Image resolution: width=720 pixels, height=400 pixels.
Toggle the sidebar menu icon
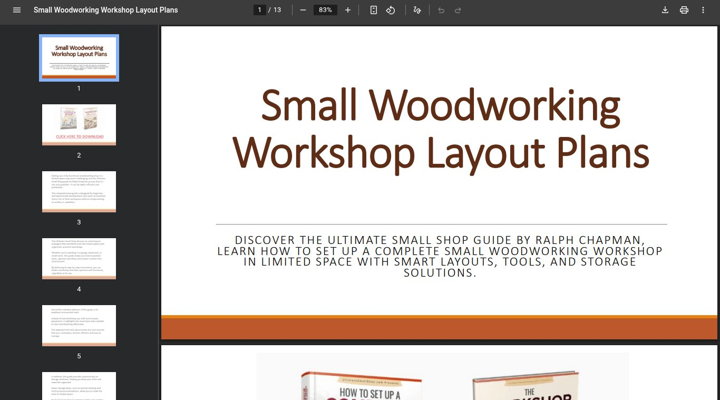click(x=17, y=10)
